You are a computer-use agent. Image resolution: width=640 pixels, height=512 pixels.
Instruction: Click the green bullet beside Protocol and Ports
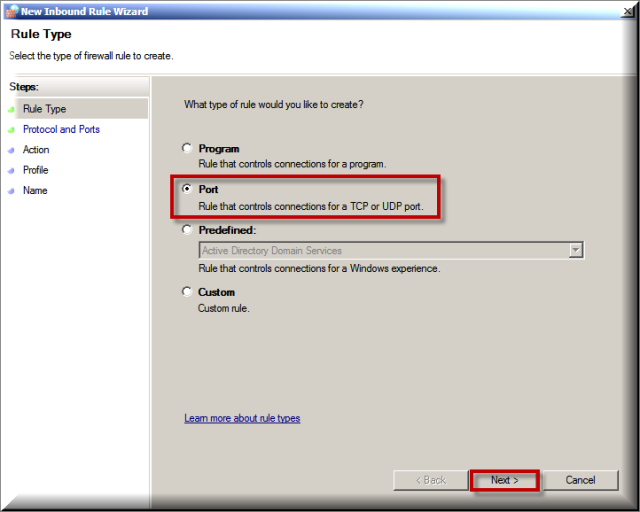pyautogui.click(x=11, y=130)
